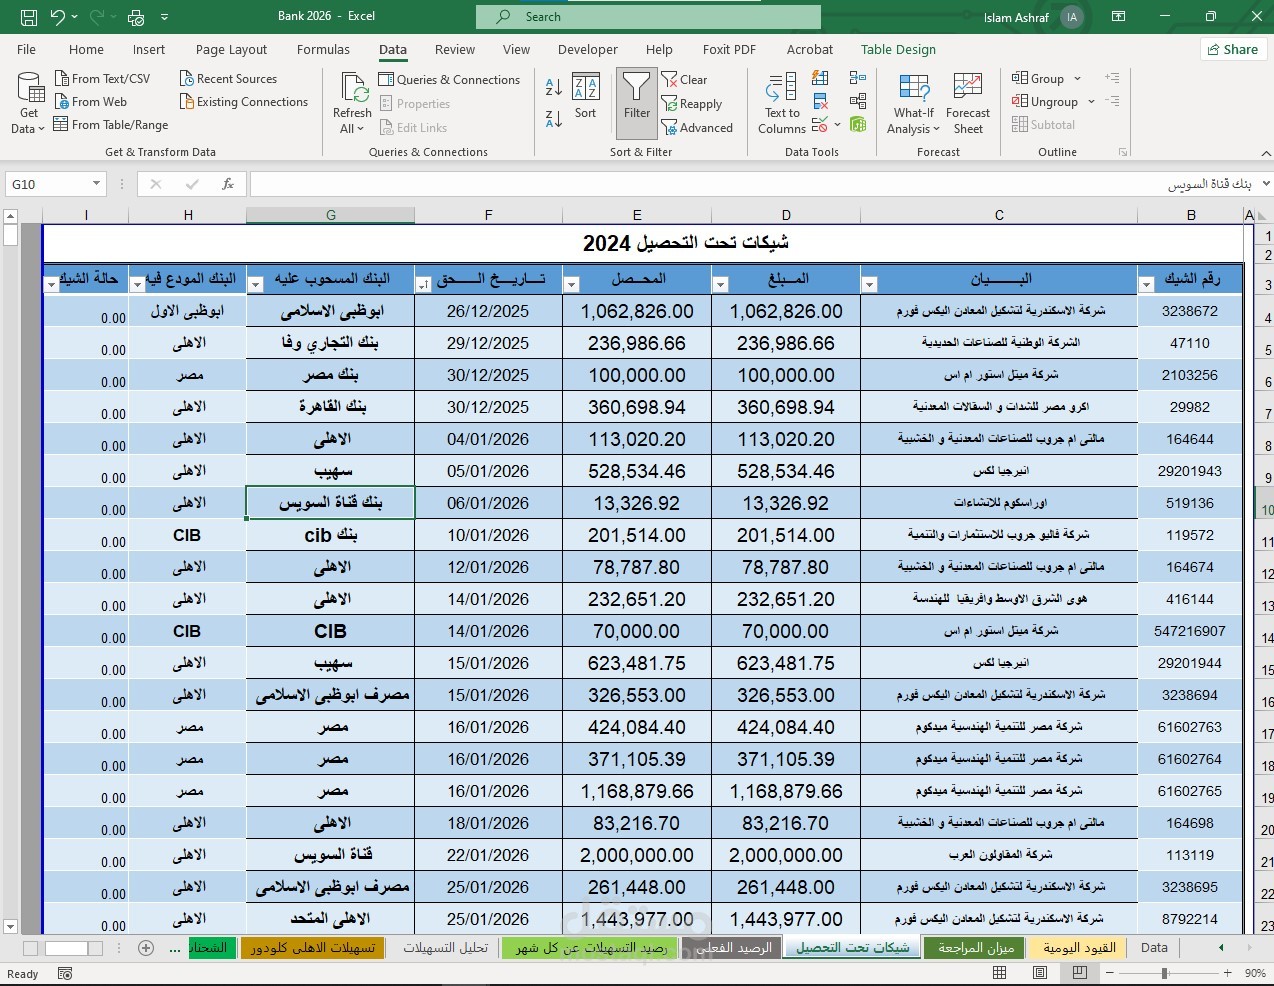
Task: Add a new sheet plus button
Action: (x=146, y=947)
